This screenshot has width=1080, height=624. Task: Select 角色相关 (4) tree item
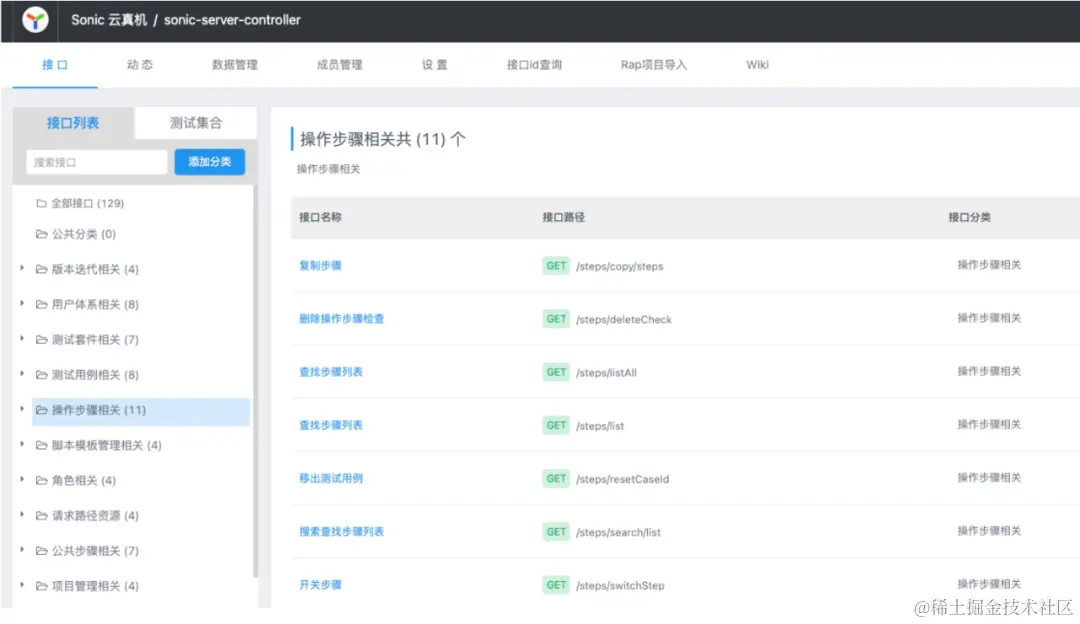point(84,481)
